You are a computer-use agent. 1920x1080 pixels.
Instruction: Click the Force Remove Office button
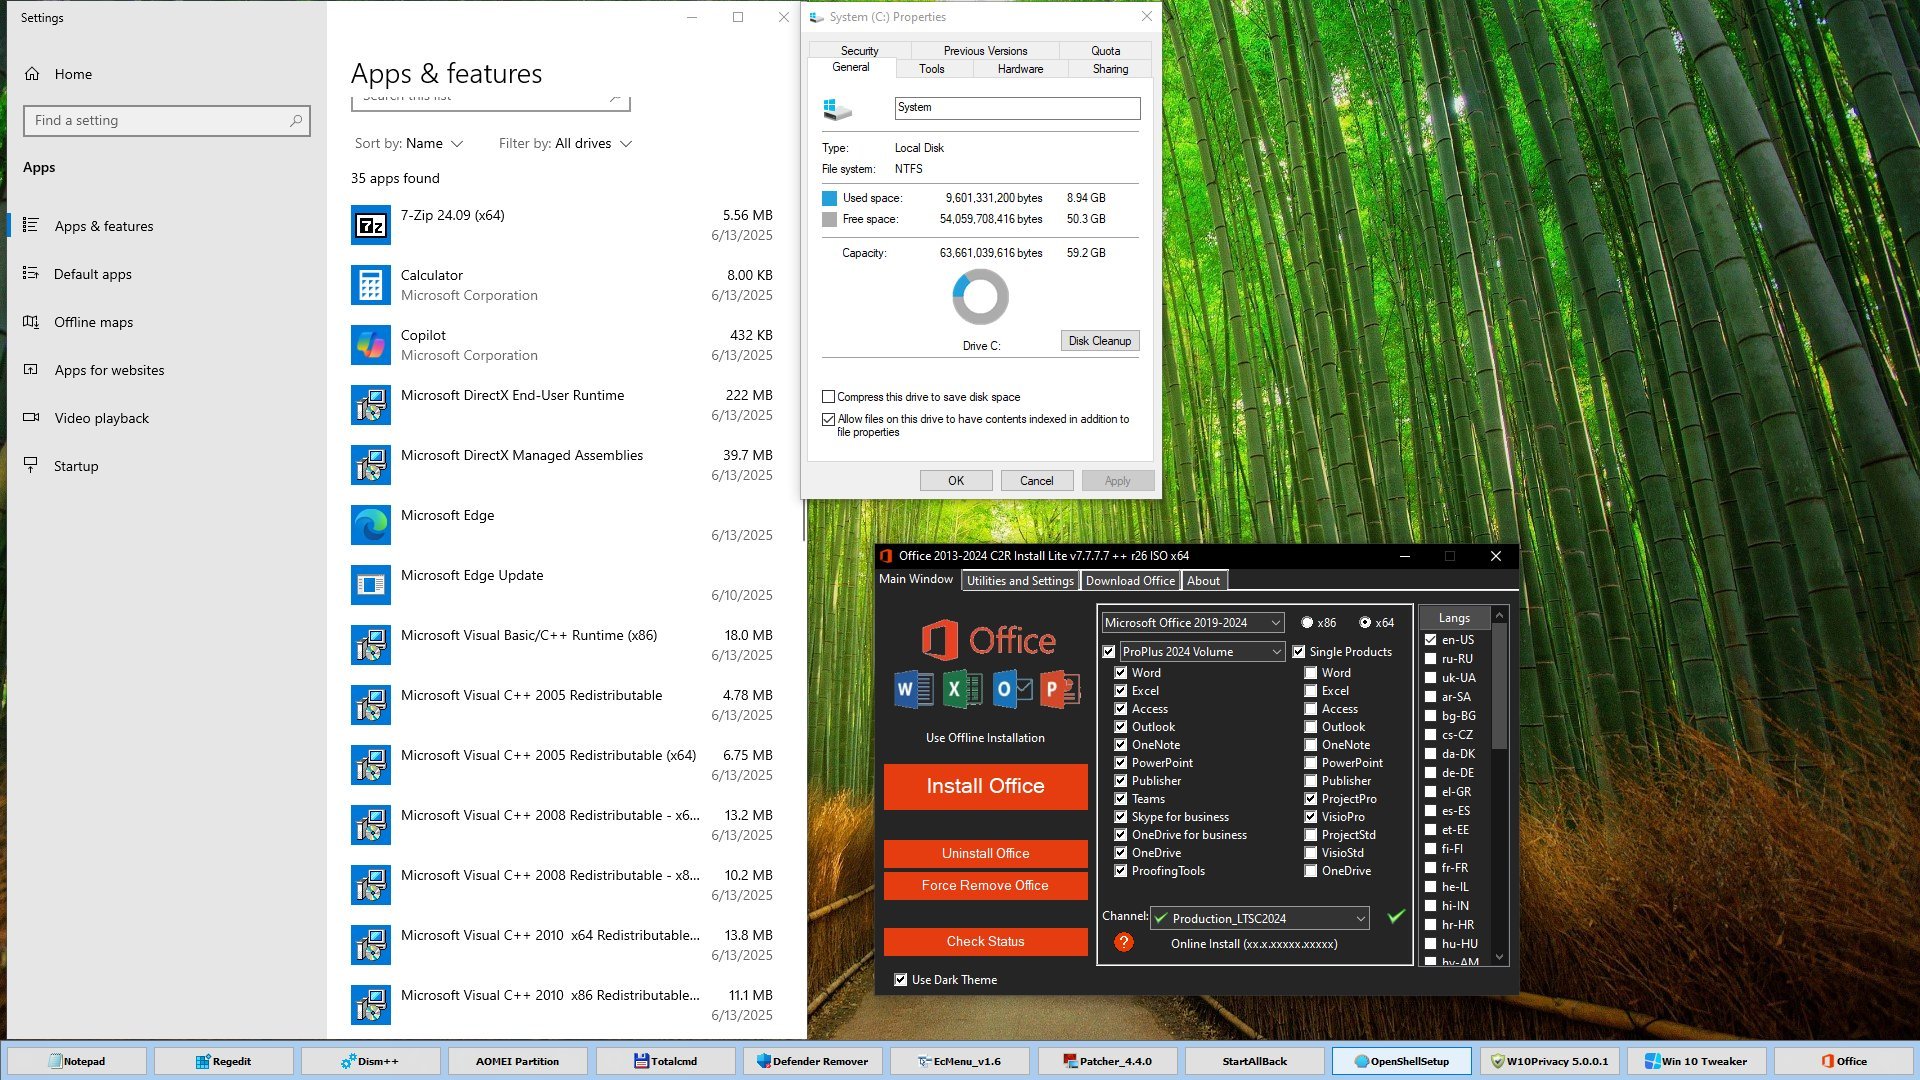tap(985, 885)
